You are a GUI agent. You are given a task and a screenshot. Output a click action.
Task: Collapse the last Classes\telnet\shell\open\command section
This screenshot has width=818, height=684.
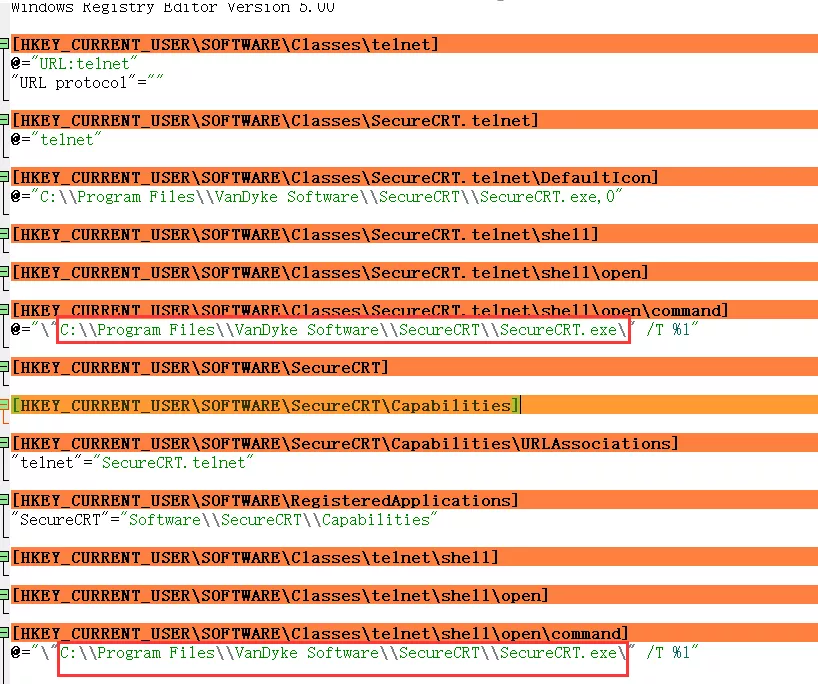tap(5, 633)
